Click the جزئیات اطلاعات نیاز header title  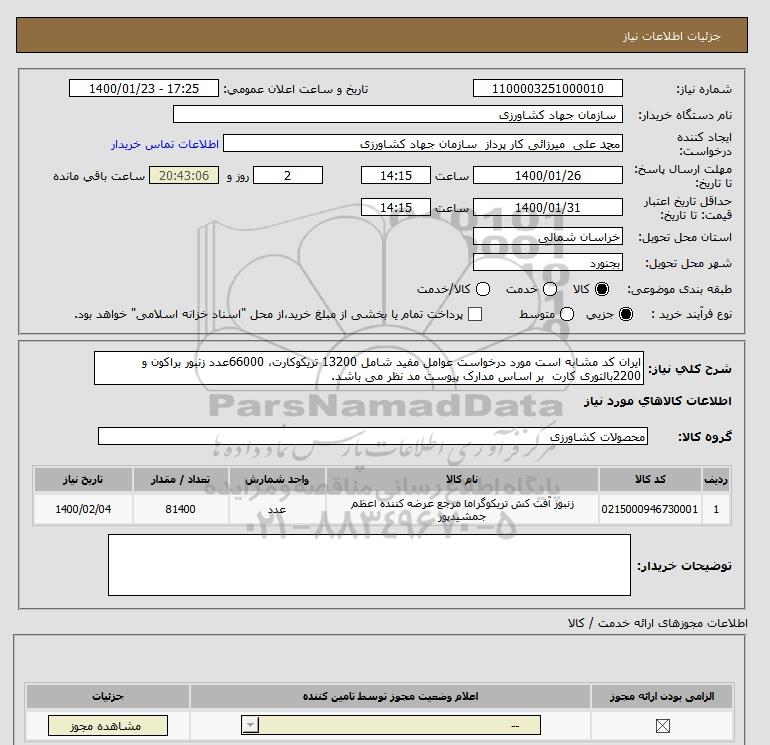click(671, 37)
